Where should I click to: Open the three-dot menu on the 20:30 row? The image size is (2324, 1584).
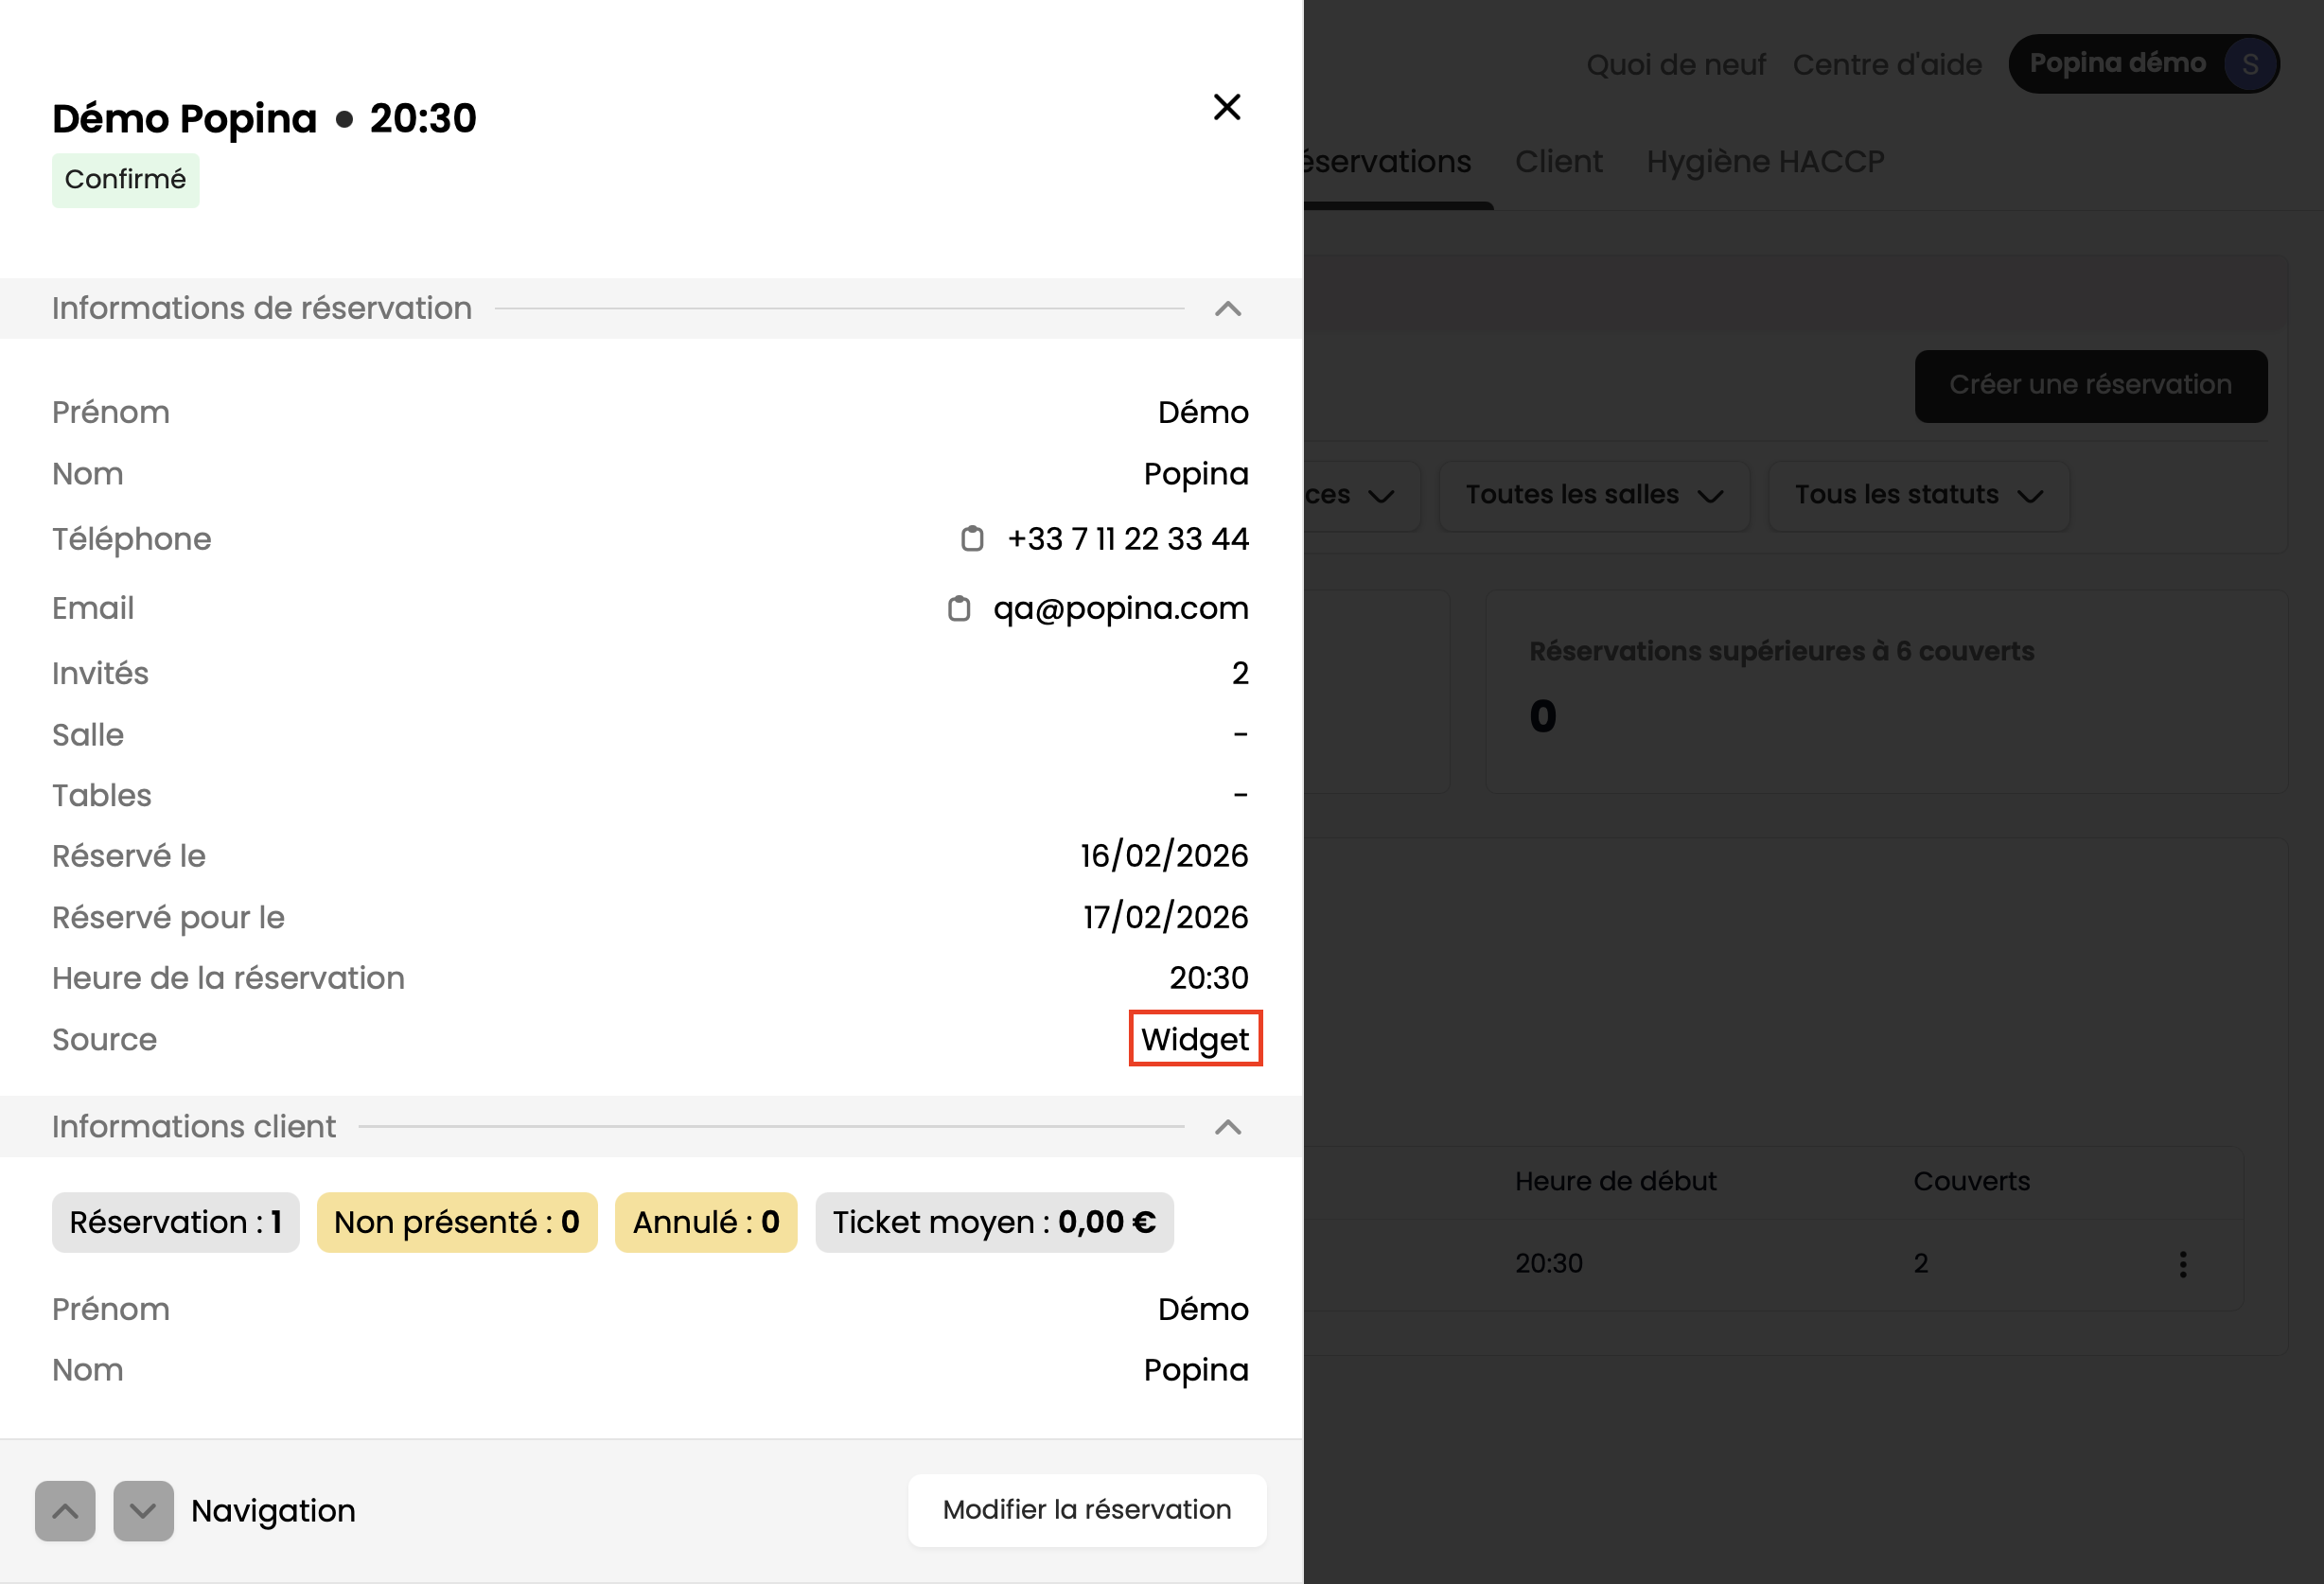coord(2183,1264)
